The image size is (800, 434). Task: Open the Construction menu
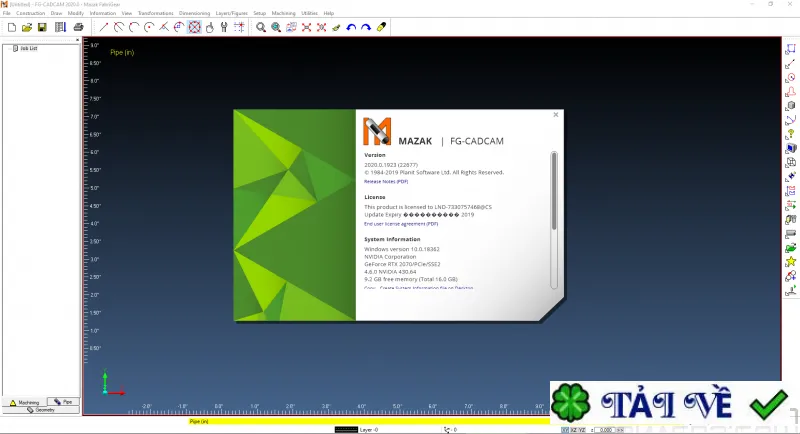31,13
